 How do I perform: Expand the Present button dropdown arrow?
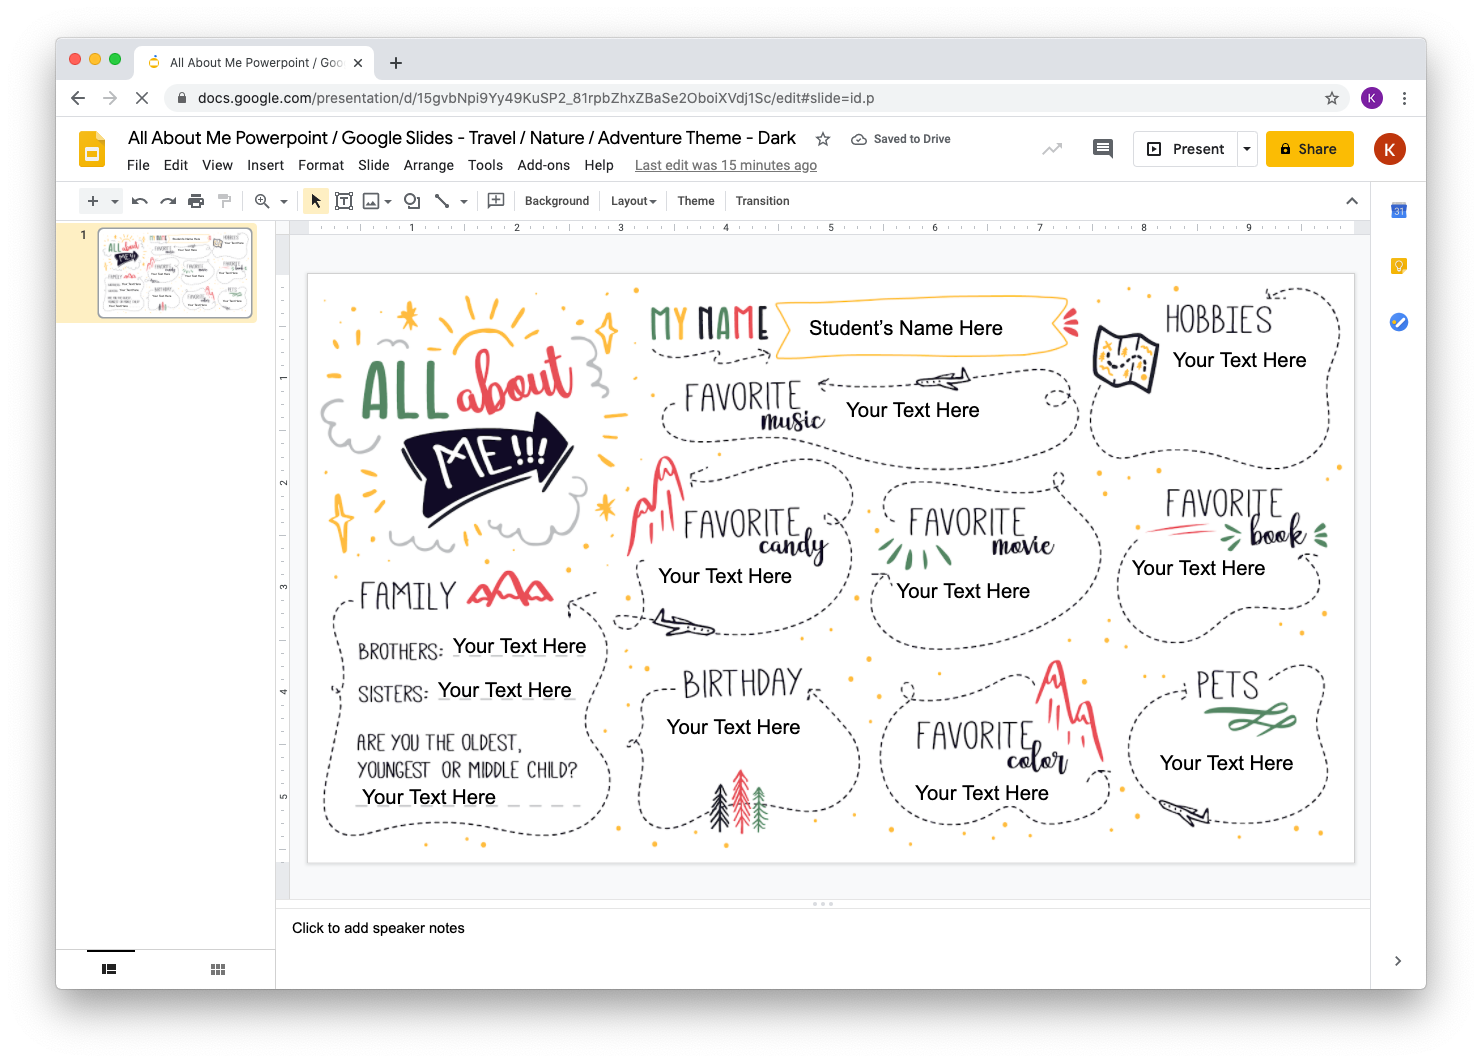(x=1246, y=148)
